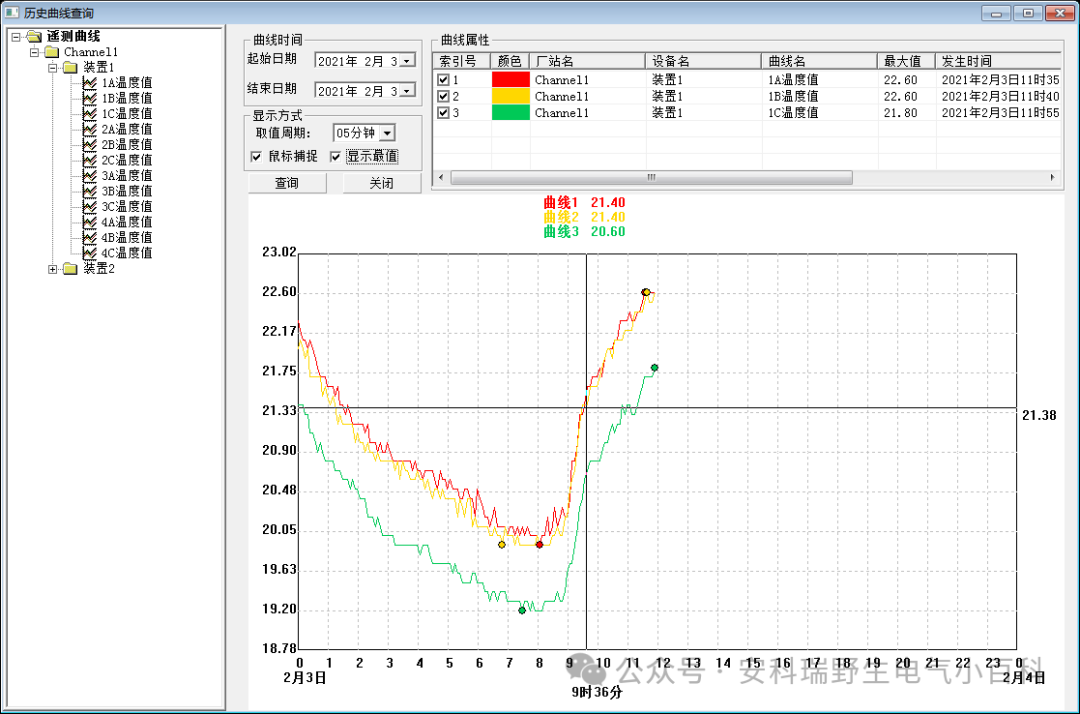Click the Channel1 folder icon in tree
The width and height of the screenshot is (1080, 714).
pos(52,52)
